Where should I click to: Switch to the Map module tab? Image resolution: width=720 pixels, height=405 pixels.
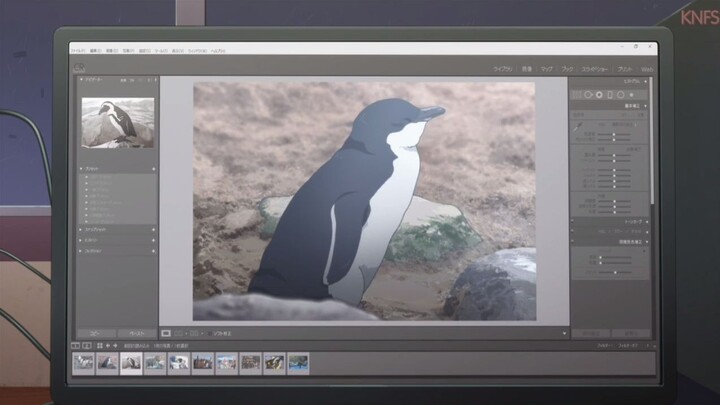(546, 69)
